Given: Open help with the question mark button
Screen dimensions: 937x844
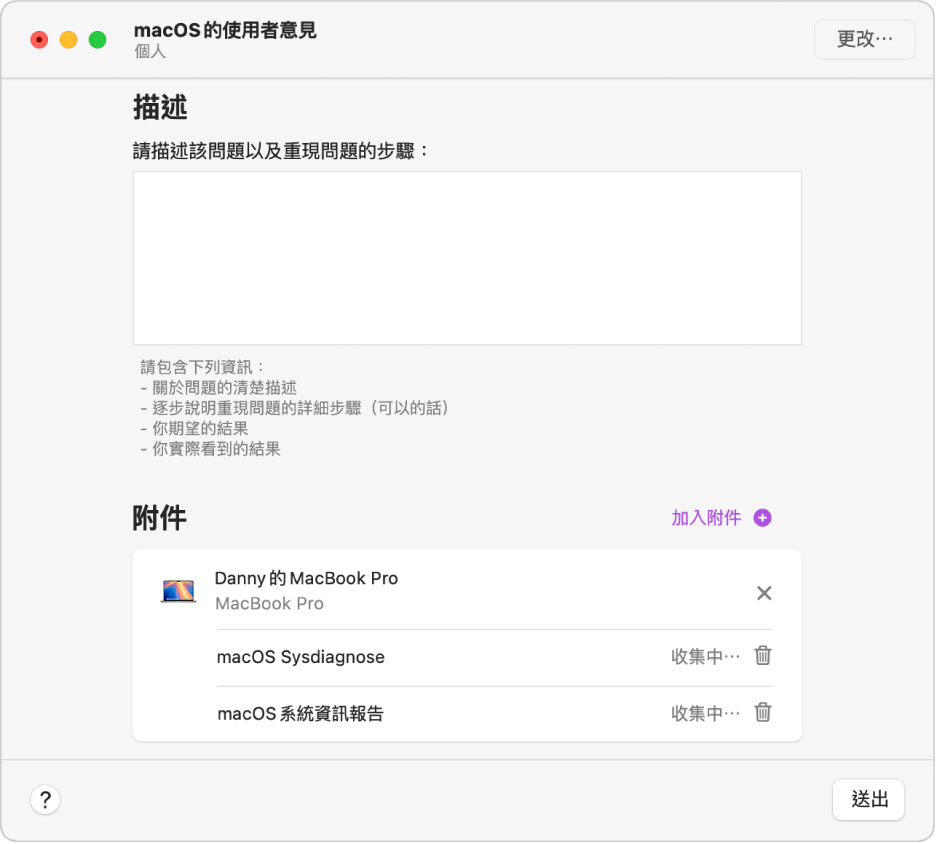Looking at the screenshot, I should click(45, 799).
